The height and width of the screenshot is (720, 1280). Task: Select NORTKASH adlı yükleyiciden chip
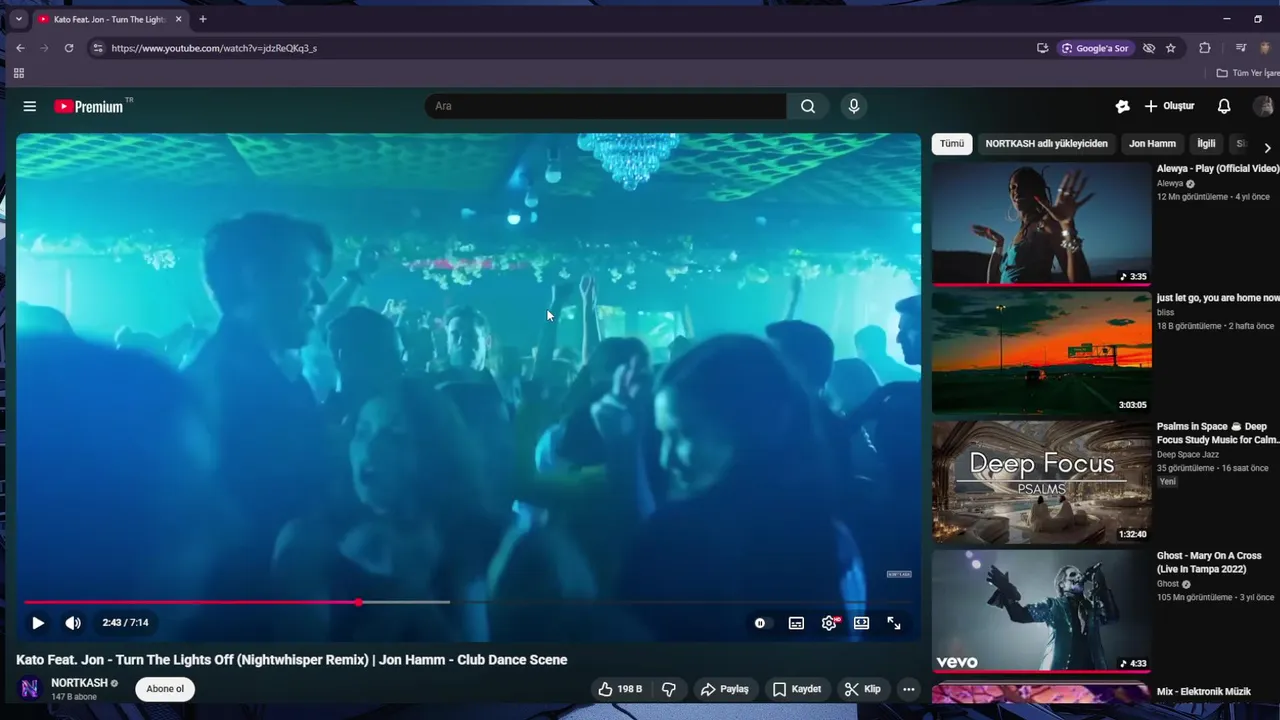1046,144
